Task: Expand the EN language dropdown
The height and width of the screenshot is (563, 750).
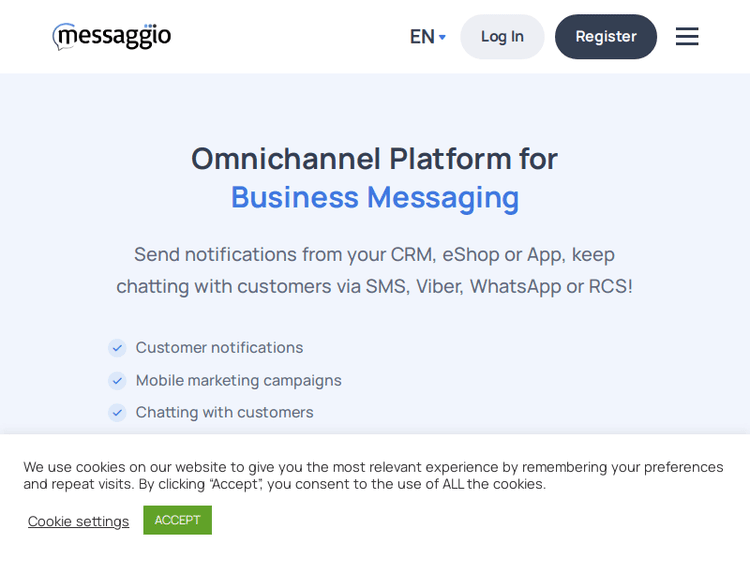Action: pyautogui.click(x=423, y=37)
